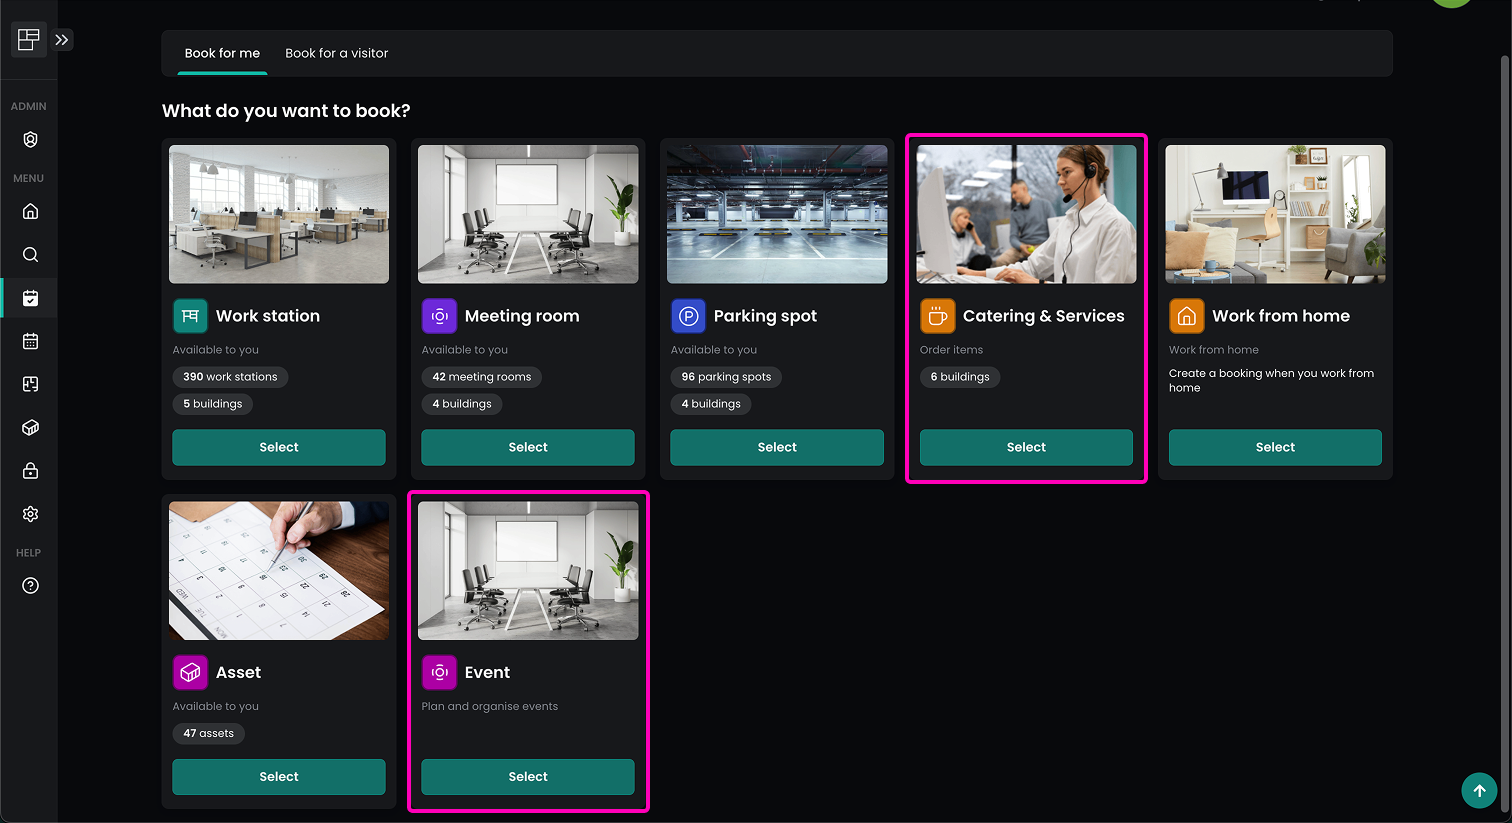Image resolution: width=1512 pixels, height=823 pixels.
Task: Switch to the Book for a visitor tab
Action: tap(336, 53)
